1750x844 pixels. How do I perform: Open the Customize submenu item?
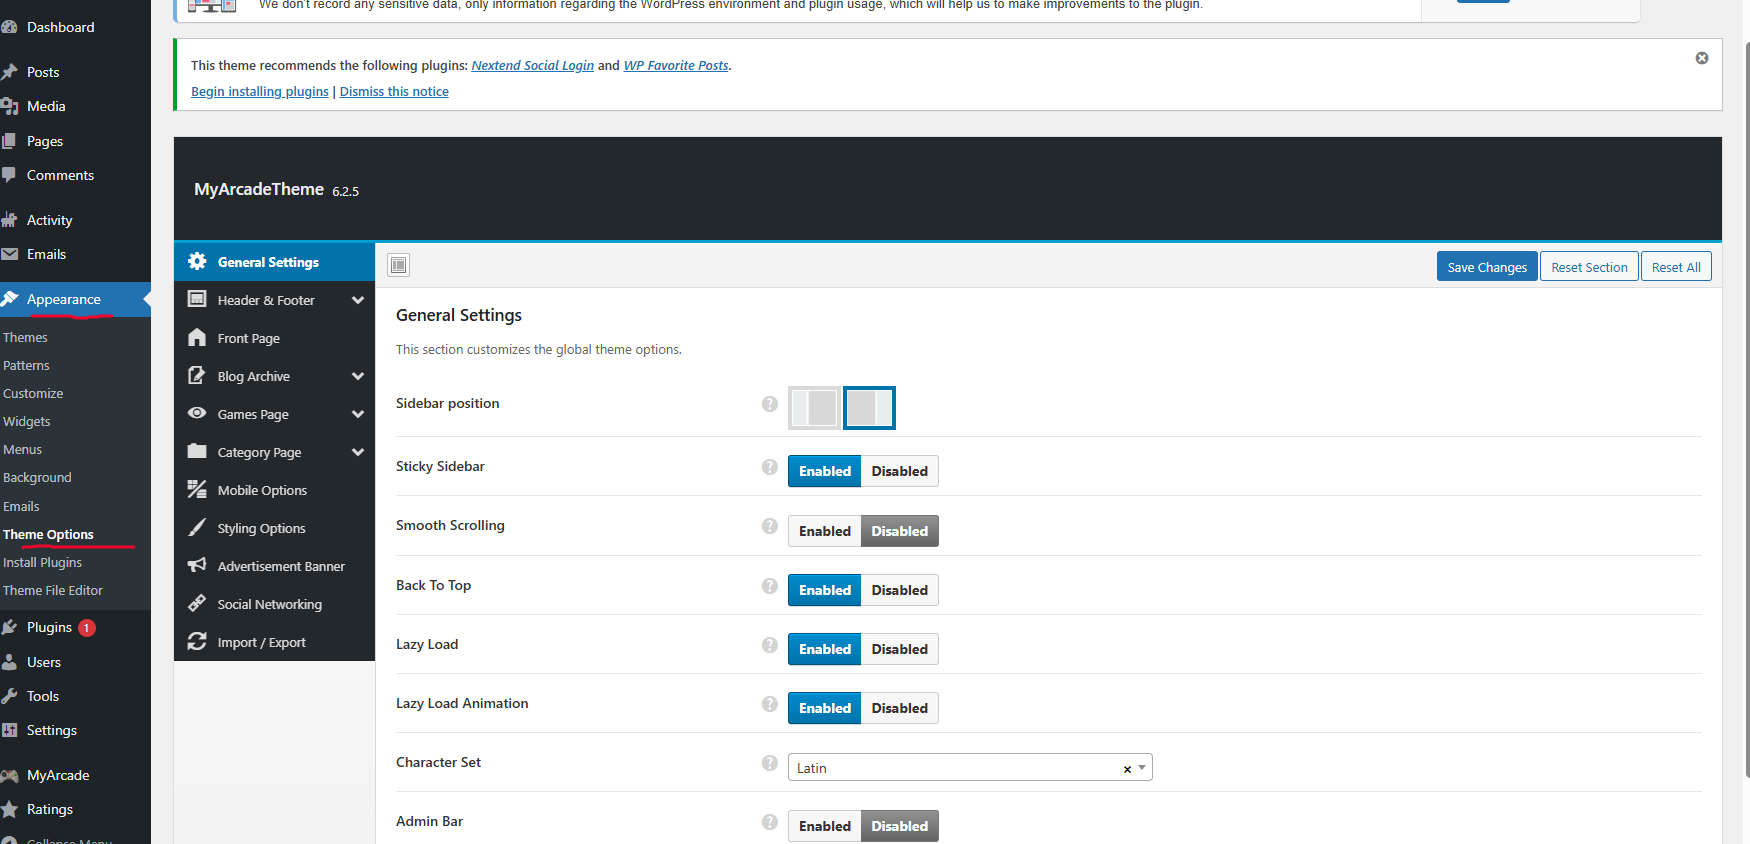(x=33, y=393)
